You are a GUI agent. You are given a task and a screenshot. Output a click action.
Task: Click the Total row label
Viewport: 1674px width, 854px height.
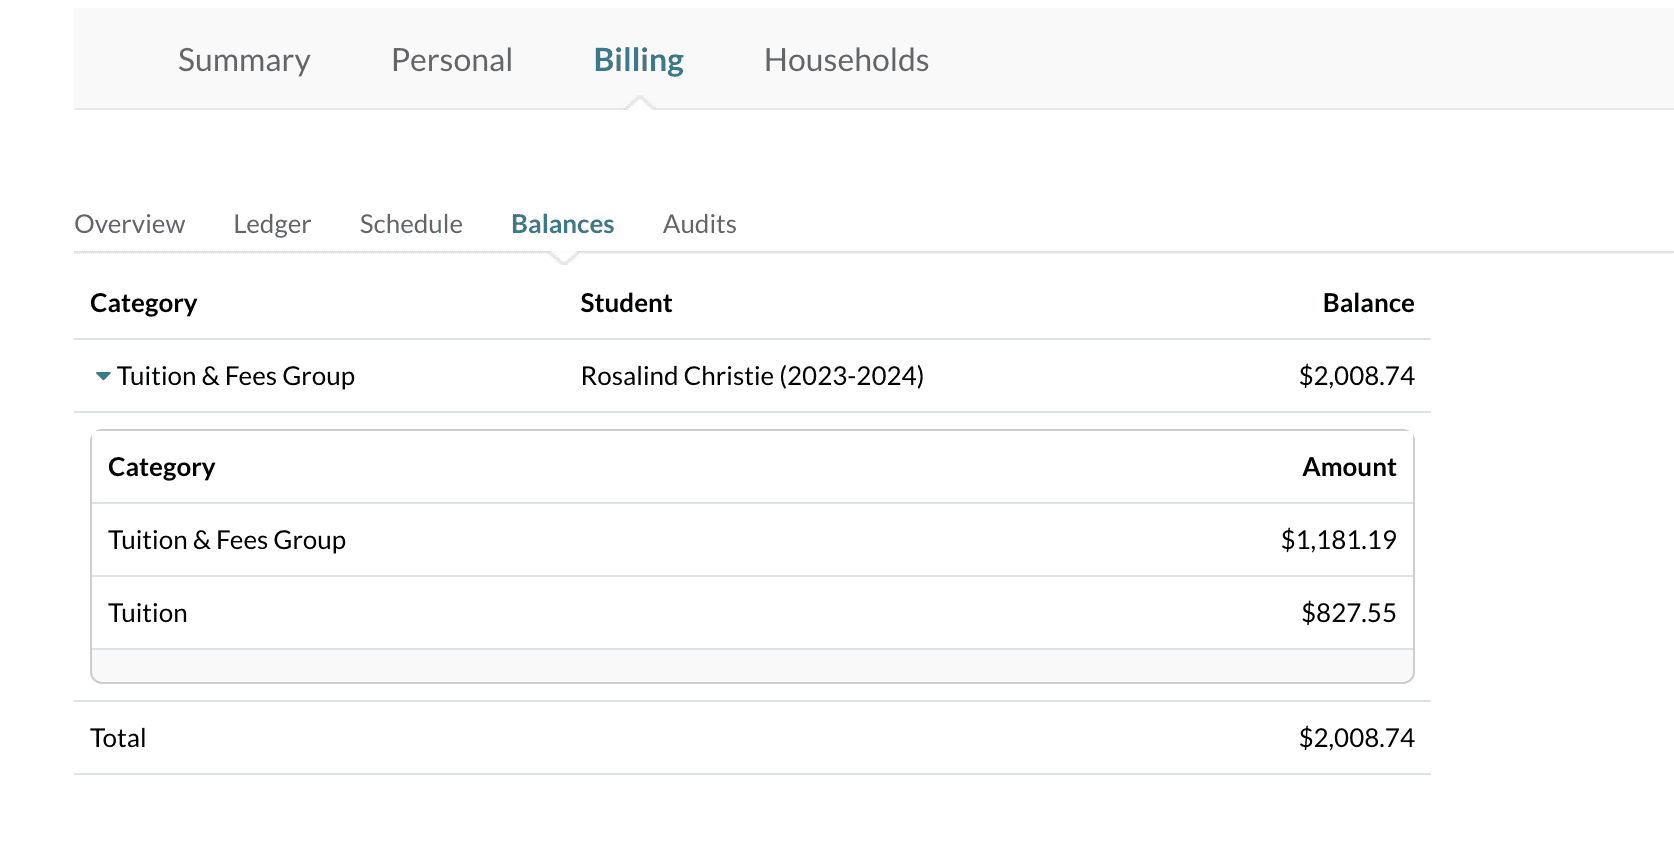(118, 738)
